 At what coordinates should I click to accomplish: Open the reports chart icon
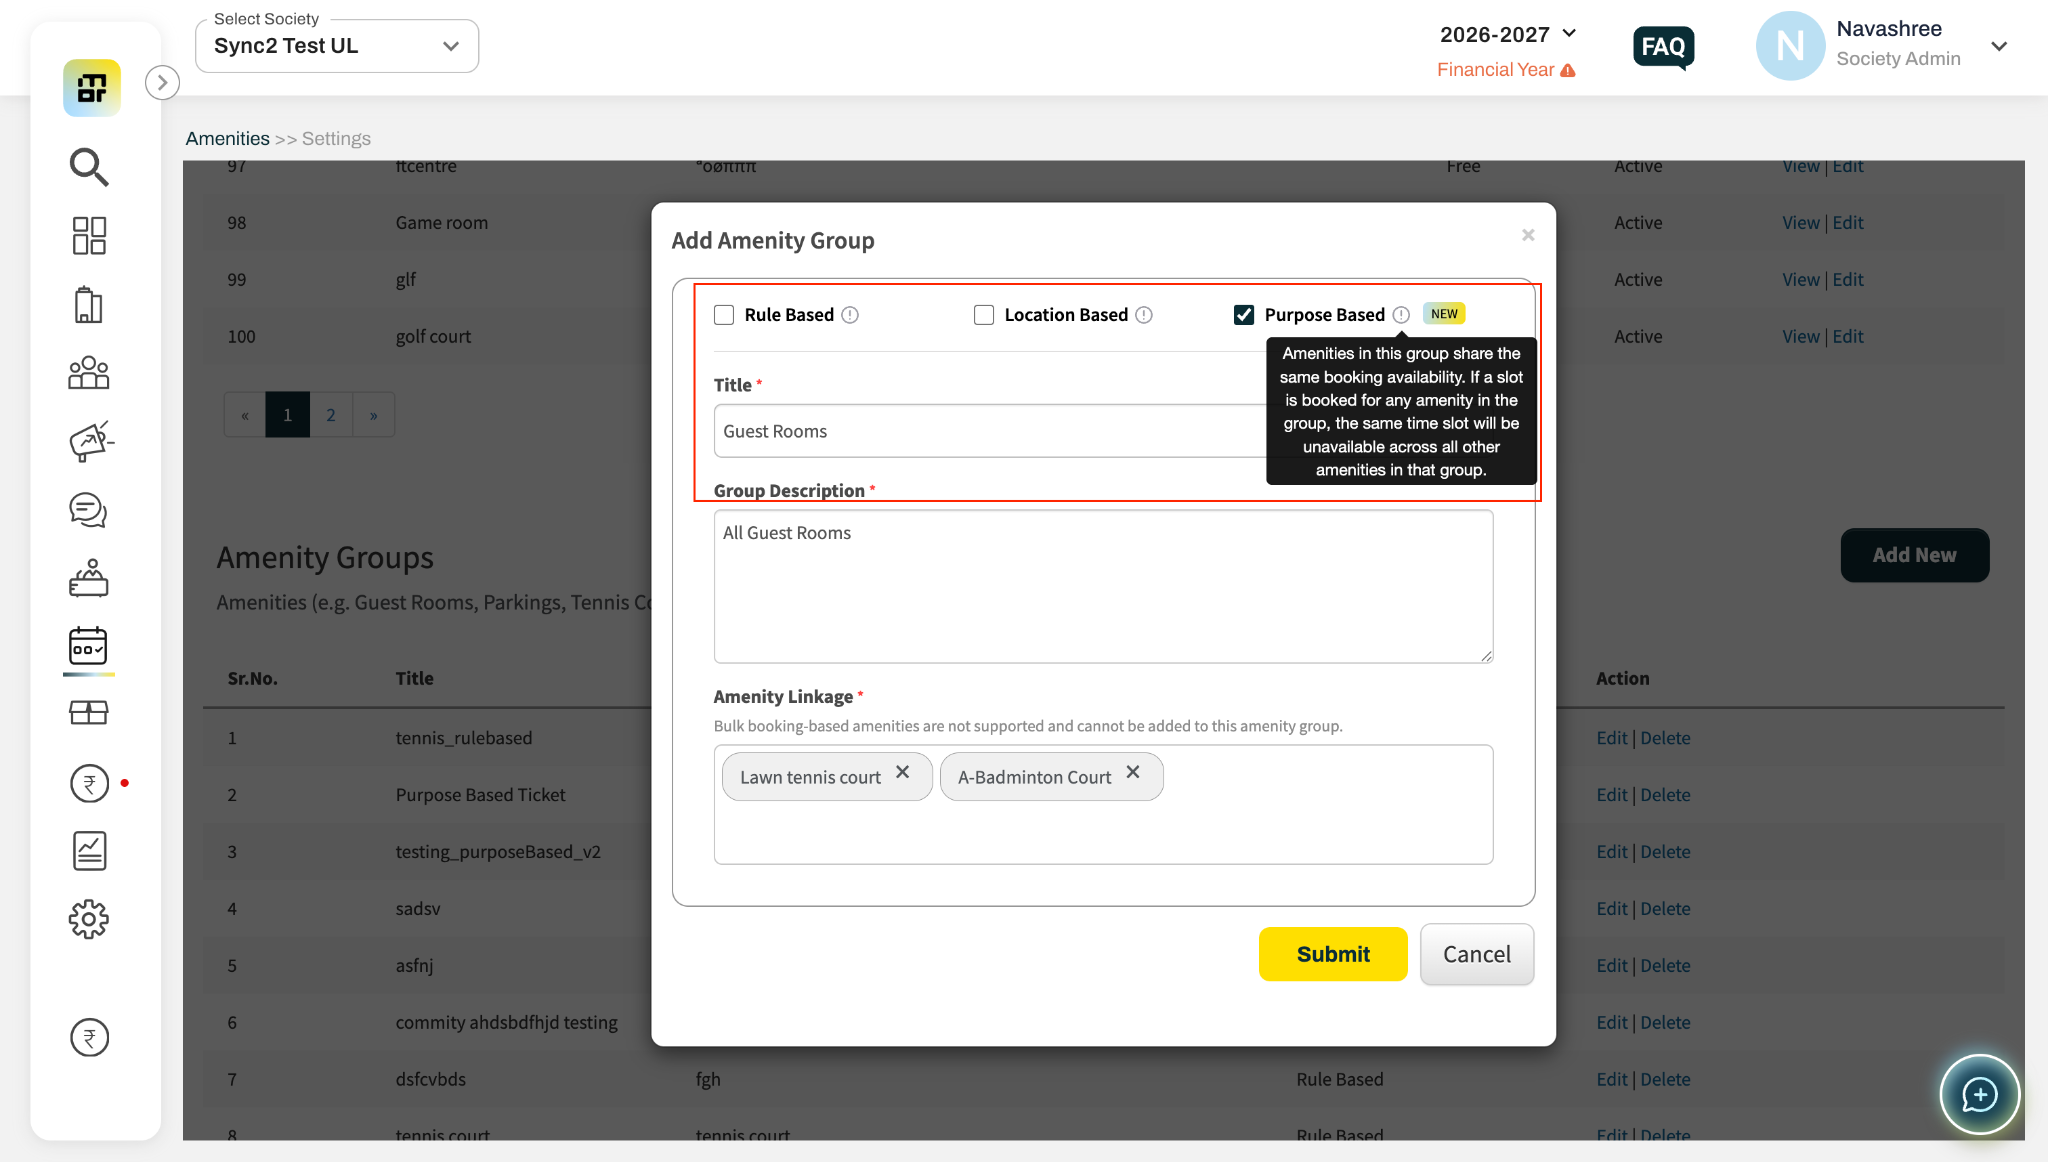tap(89, 851)
